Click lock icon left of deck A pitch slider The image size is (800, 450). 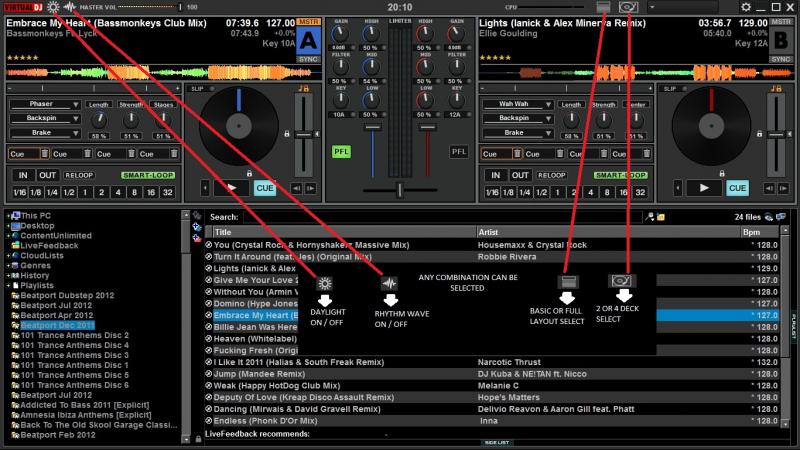287,134
